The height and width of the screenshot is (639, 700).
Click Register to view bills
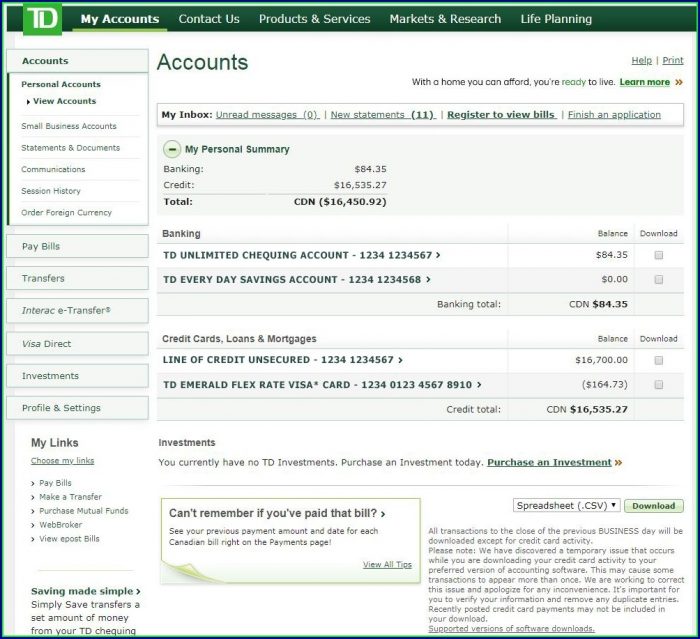501,115
